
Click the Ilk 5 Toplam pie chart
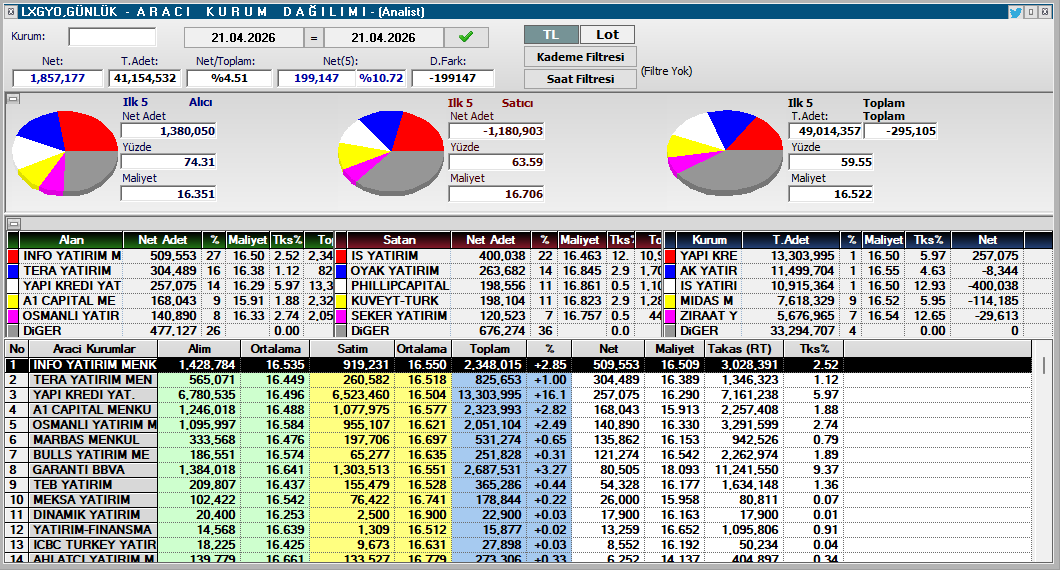click(725, 153)
